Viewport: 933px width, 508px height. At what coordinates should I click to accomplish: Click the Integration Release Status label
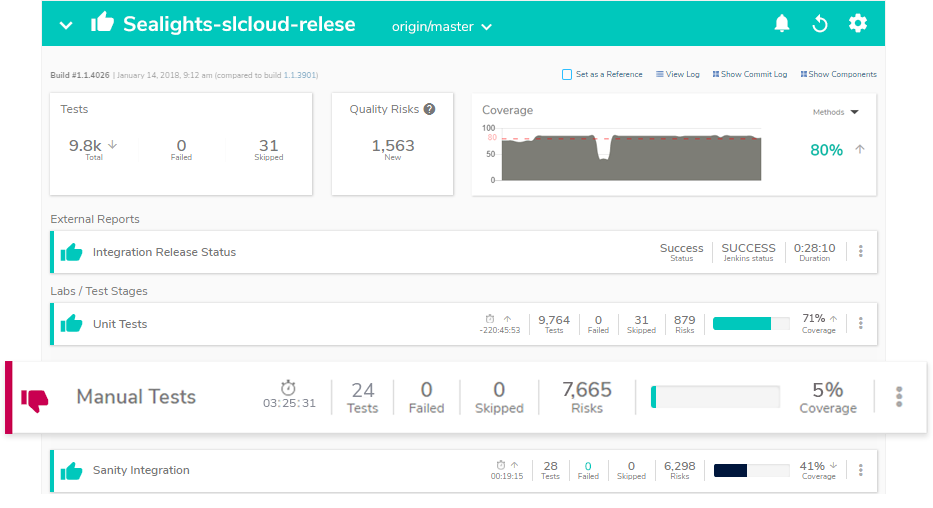pos(164,252)
